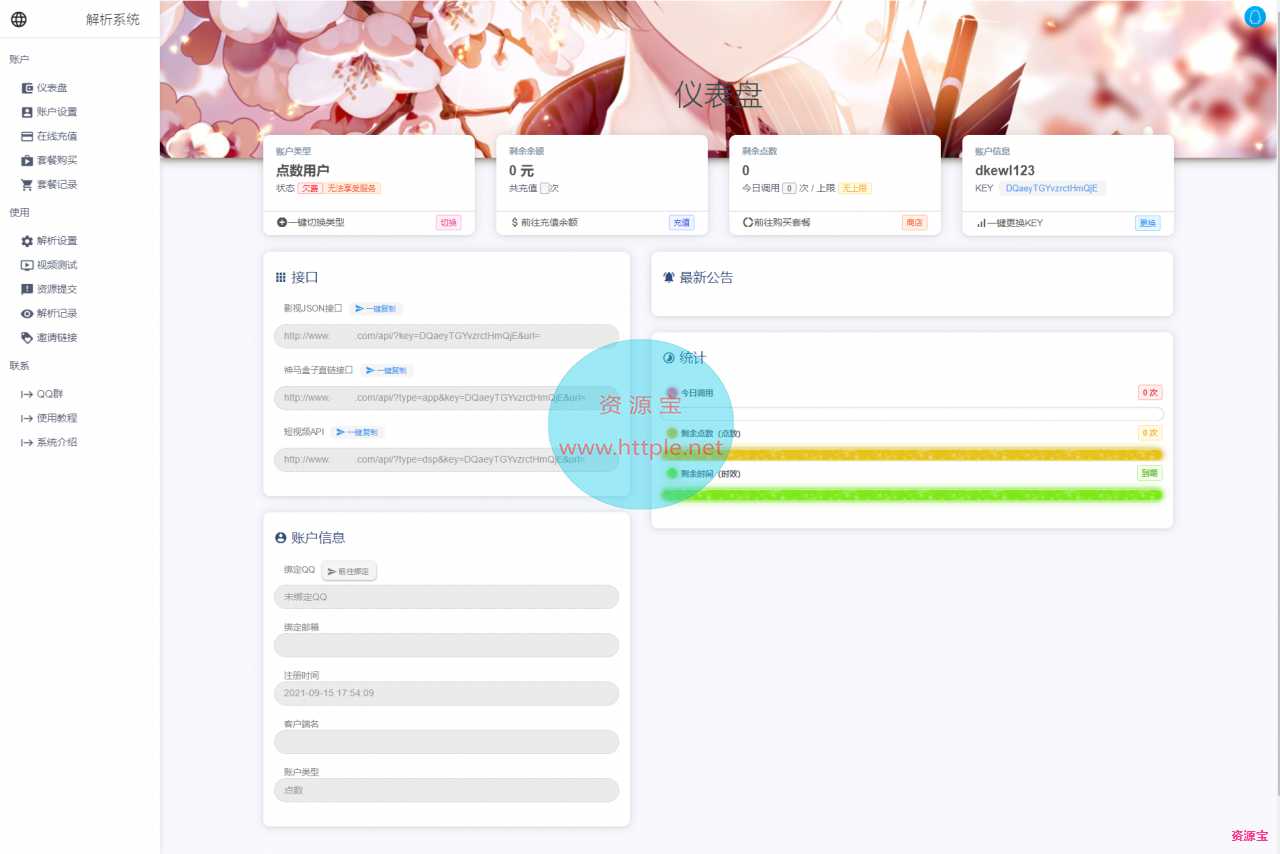This screenshot has height=854, width=1280.
Task: Click the user icon next to 账户信息 heading
Action: point(281,538)
